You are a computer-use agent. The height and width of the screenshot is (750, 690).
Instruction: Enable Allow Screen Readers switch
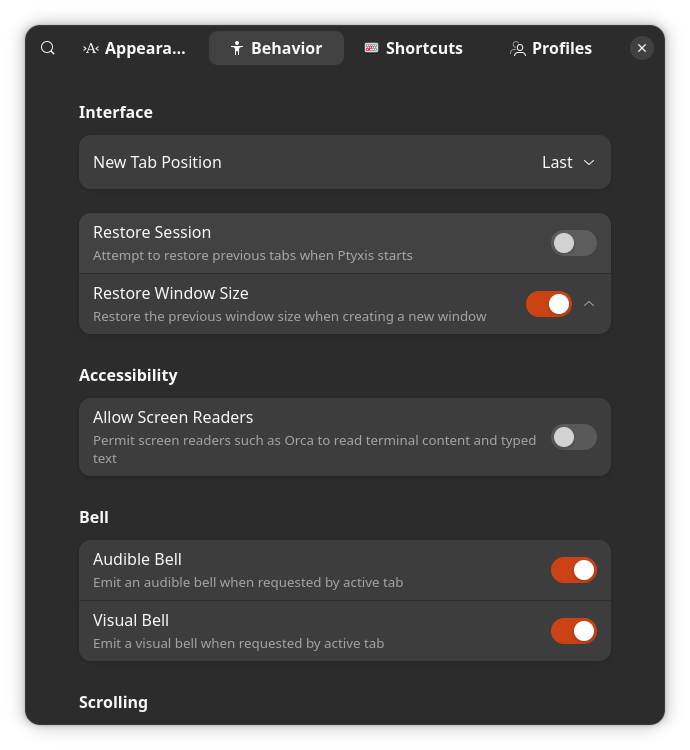pos(573,437)
